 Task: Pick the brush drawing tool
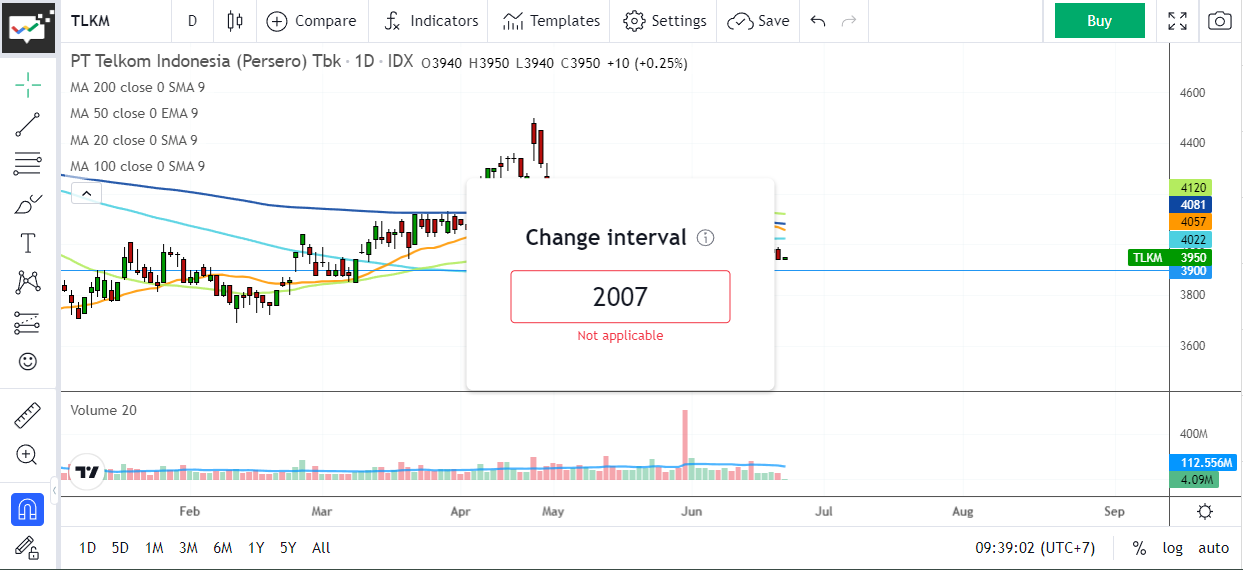click(28, 205)
